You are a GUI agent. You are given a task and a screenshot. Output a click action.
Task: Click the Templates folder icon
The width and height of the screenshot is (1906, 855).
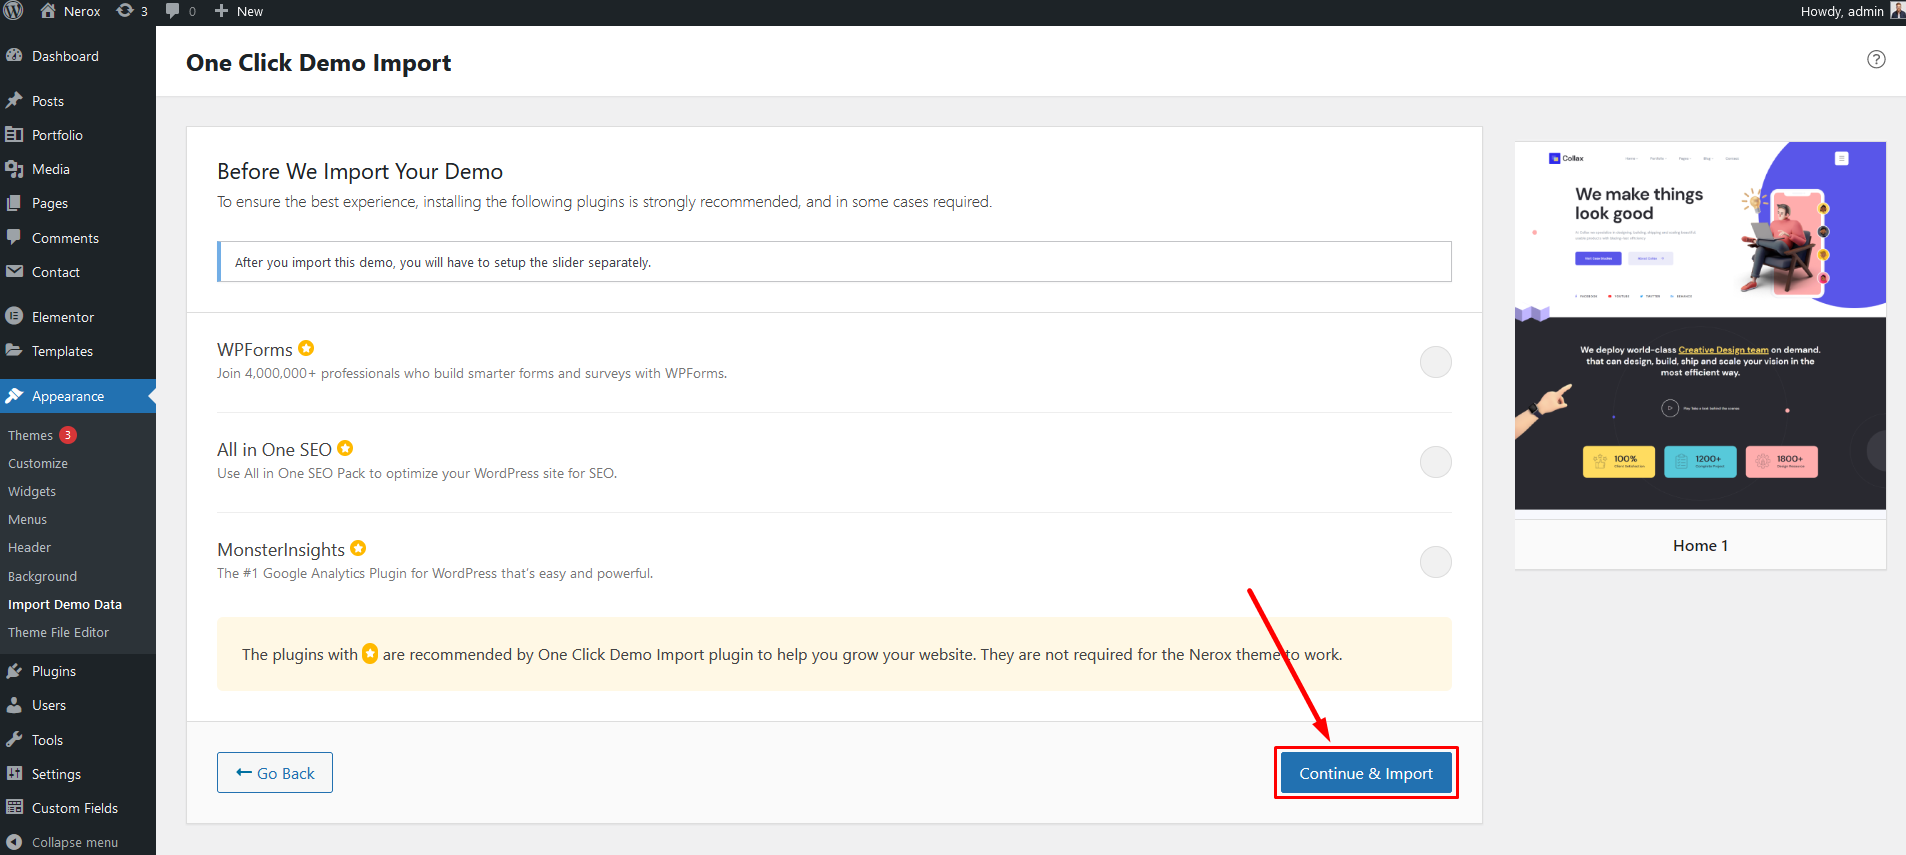tap(14, 351)
